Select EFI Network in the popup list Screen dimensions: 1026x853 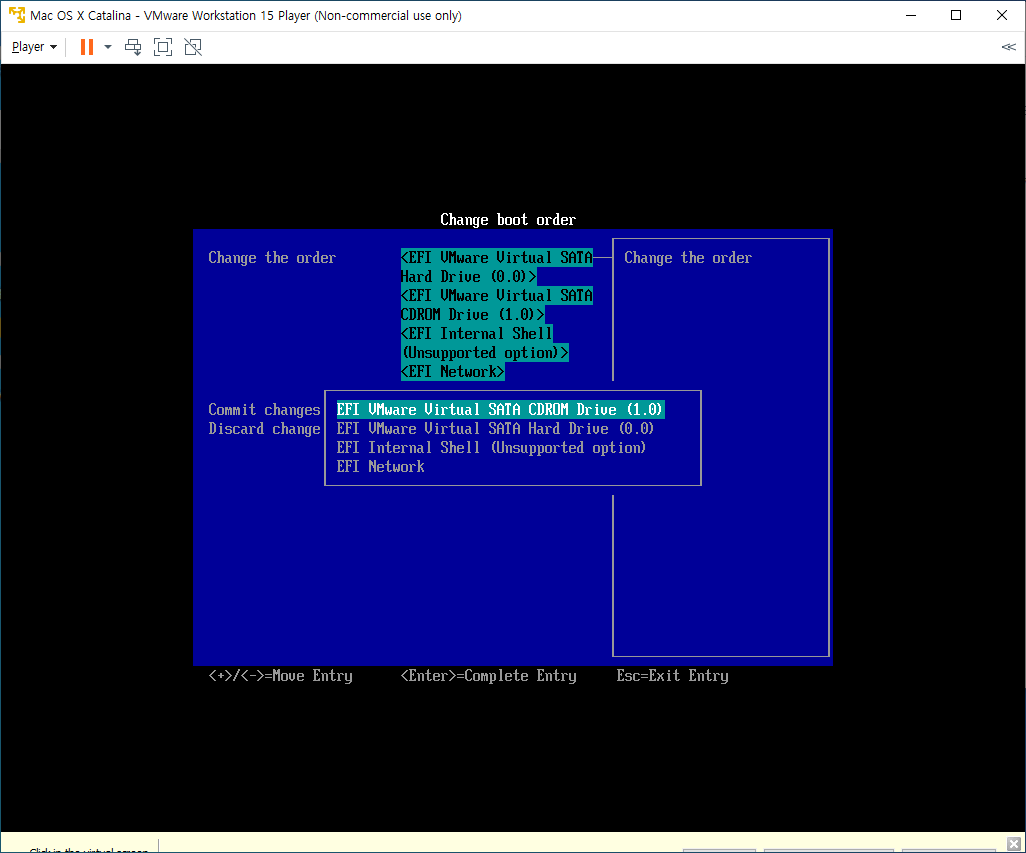380,466
